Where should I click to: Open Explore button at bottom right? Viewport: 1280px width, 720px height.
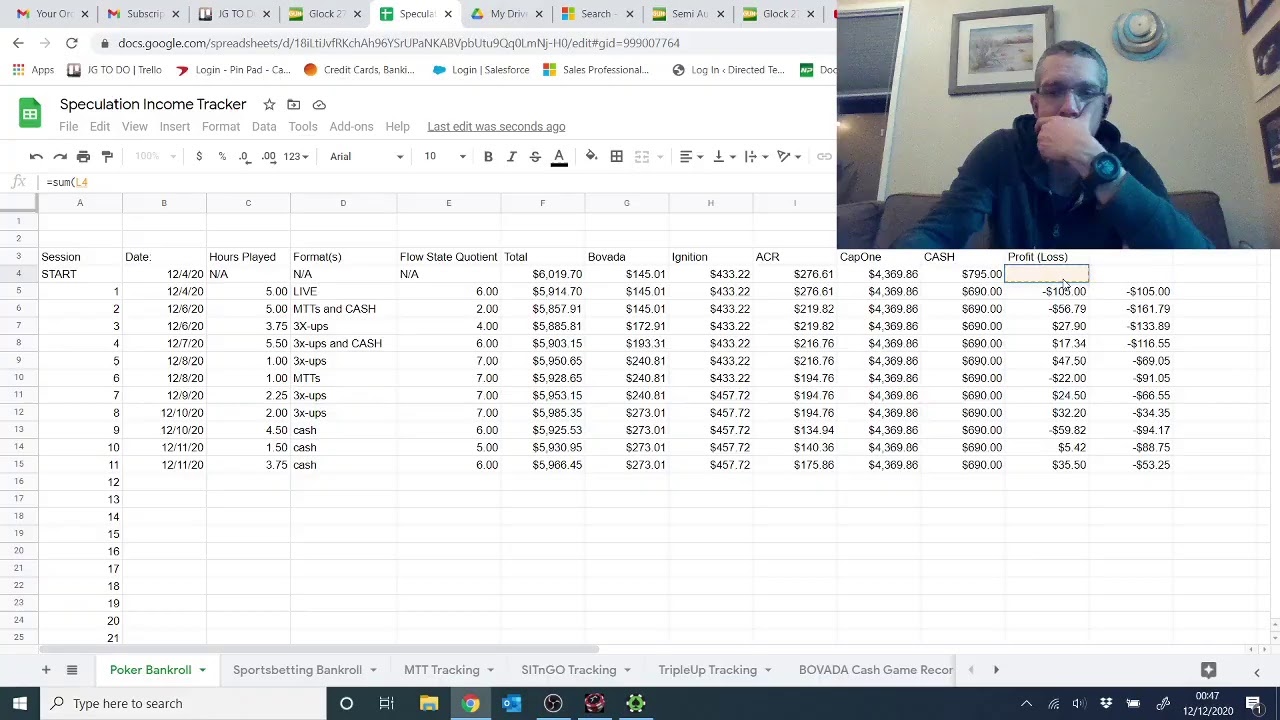[1209, 670]
